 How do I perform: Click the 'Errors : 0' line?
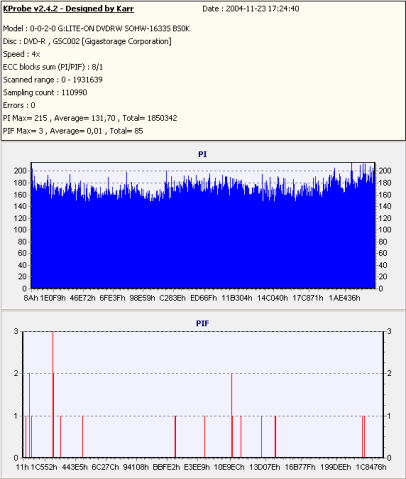coord(19,105)
